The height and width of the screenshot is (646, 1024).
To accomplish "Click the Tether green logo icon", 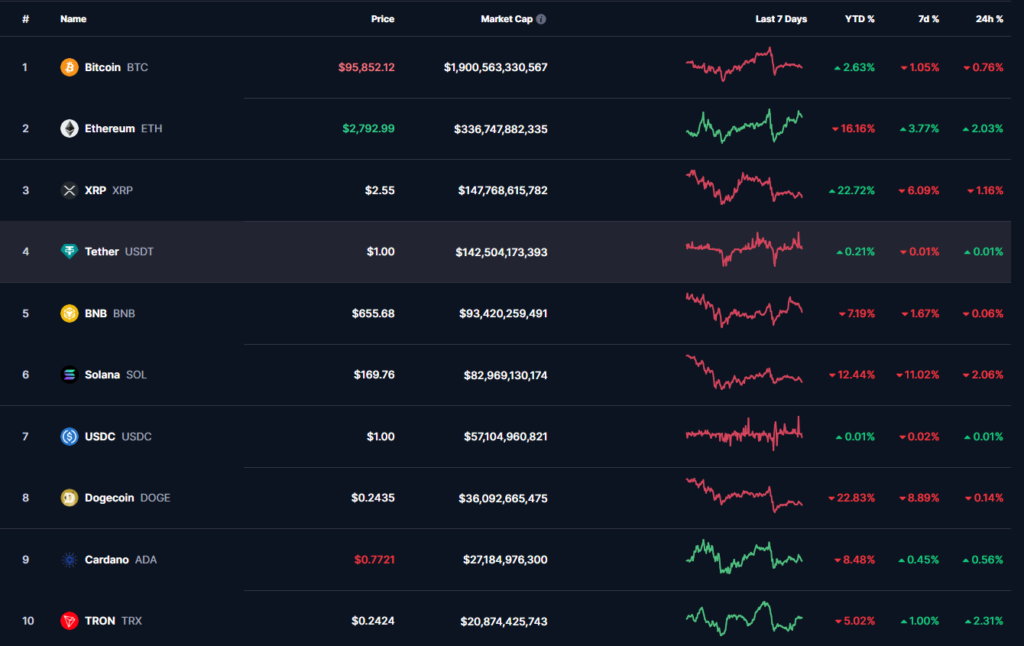I will pos(69,252).
